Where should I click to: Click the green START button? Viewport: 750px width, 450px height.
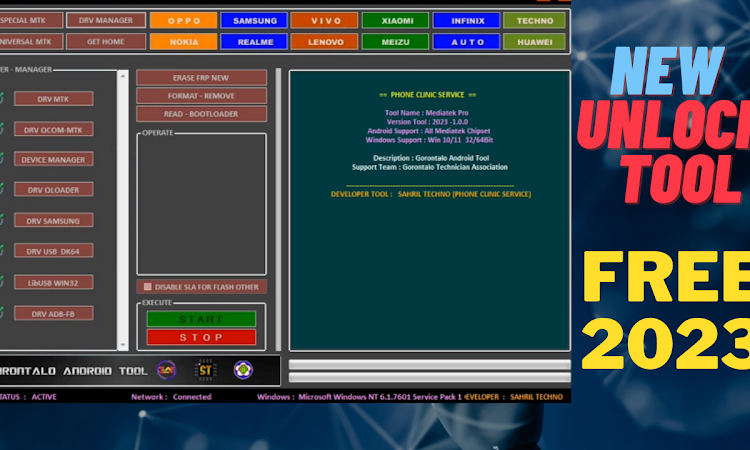coord(201,319)
